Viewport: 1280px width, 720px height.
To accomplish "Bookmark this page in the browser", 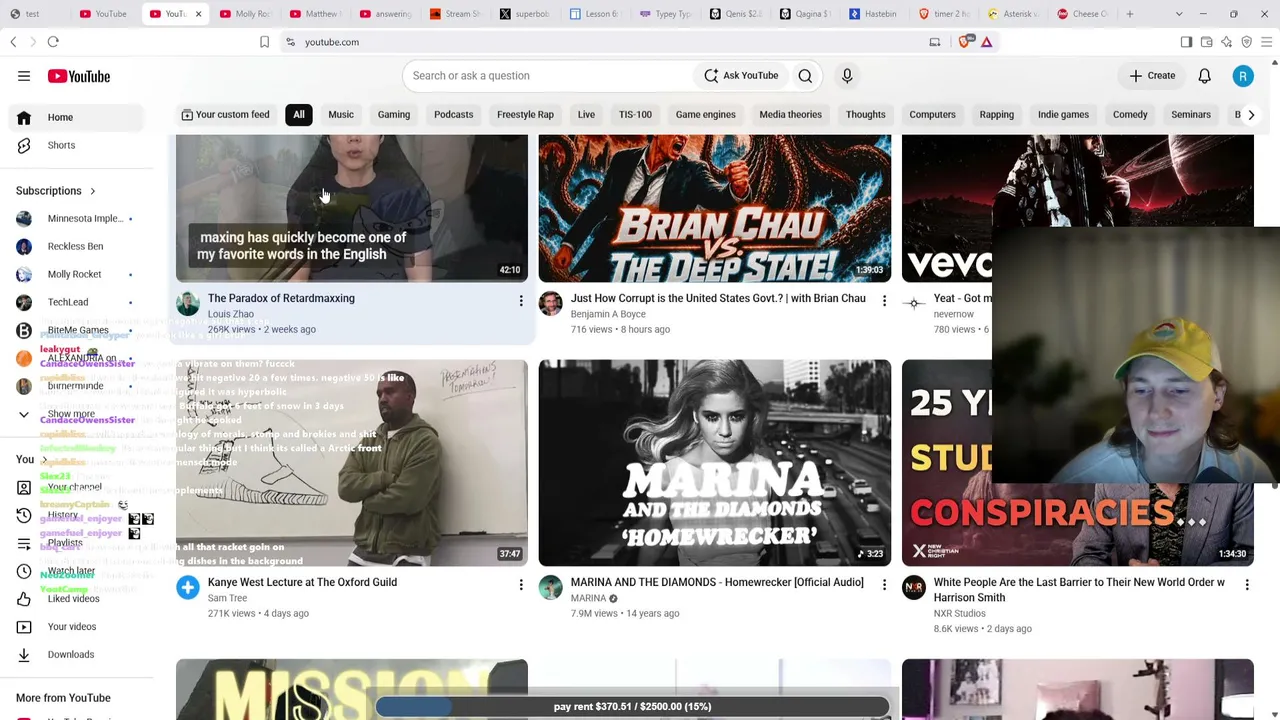I will (264, 42).
